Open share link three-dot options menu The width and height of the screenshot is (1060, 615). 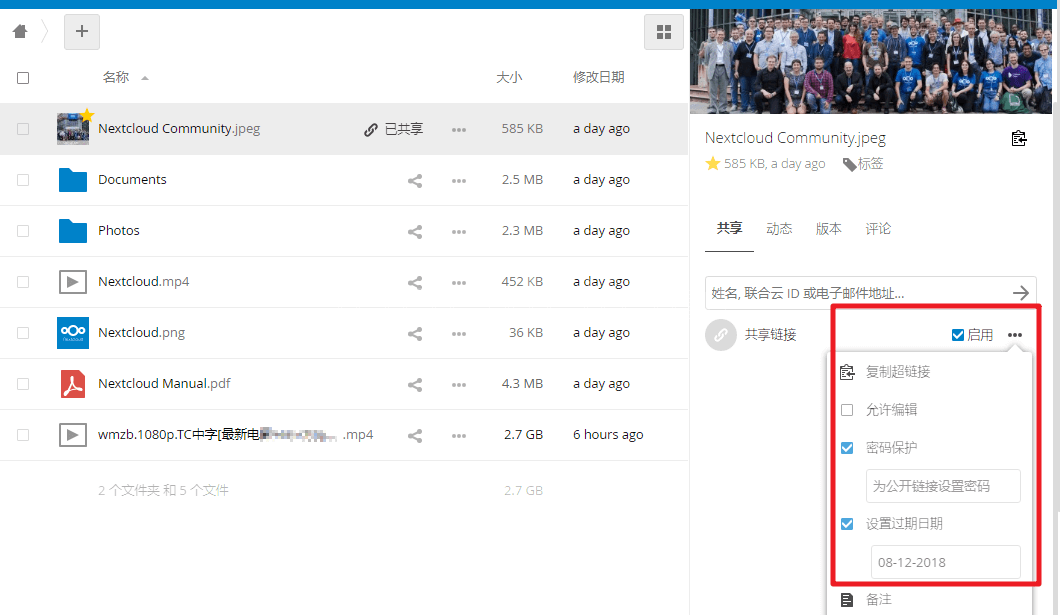tap(1015, 335)
